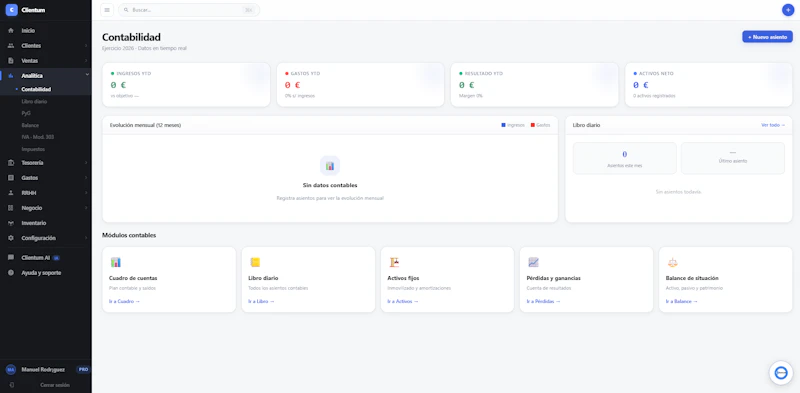Click the Ventas document icon
The width and height of the screenshot is (800, 393).
[11, 61]
